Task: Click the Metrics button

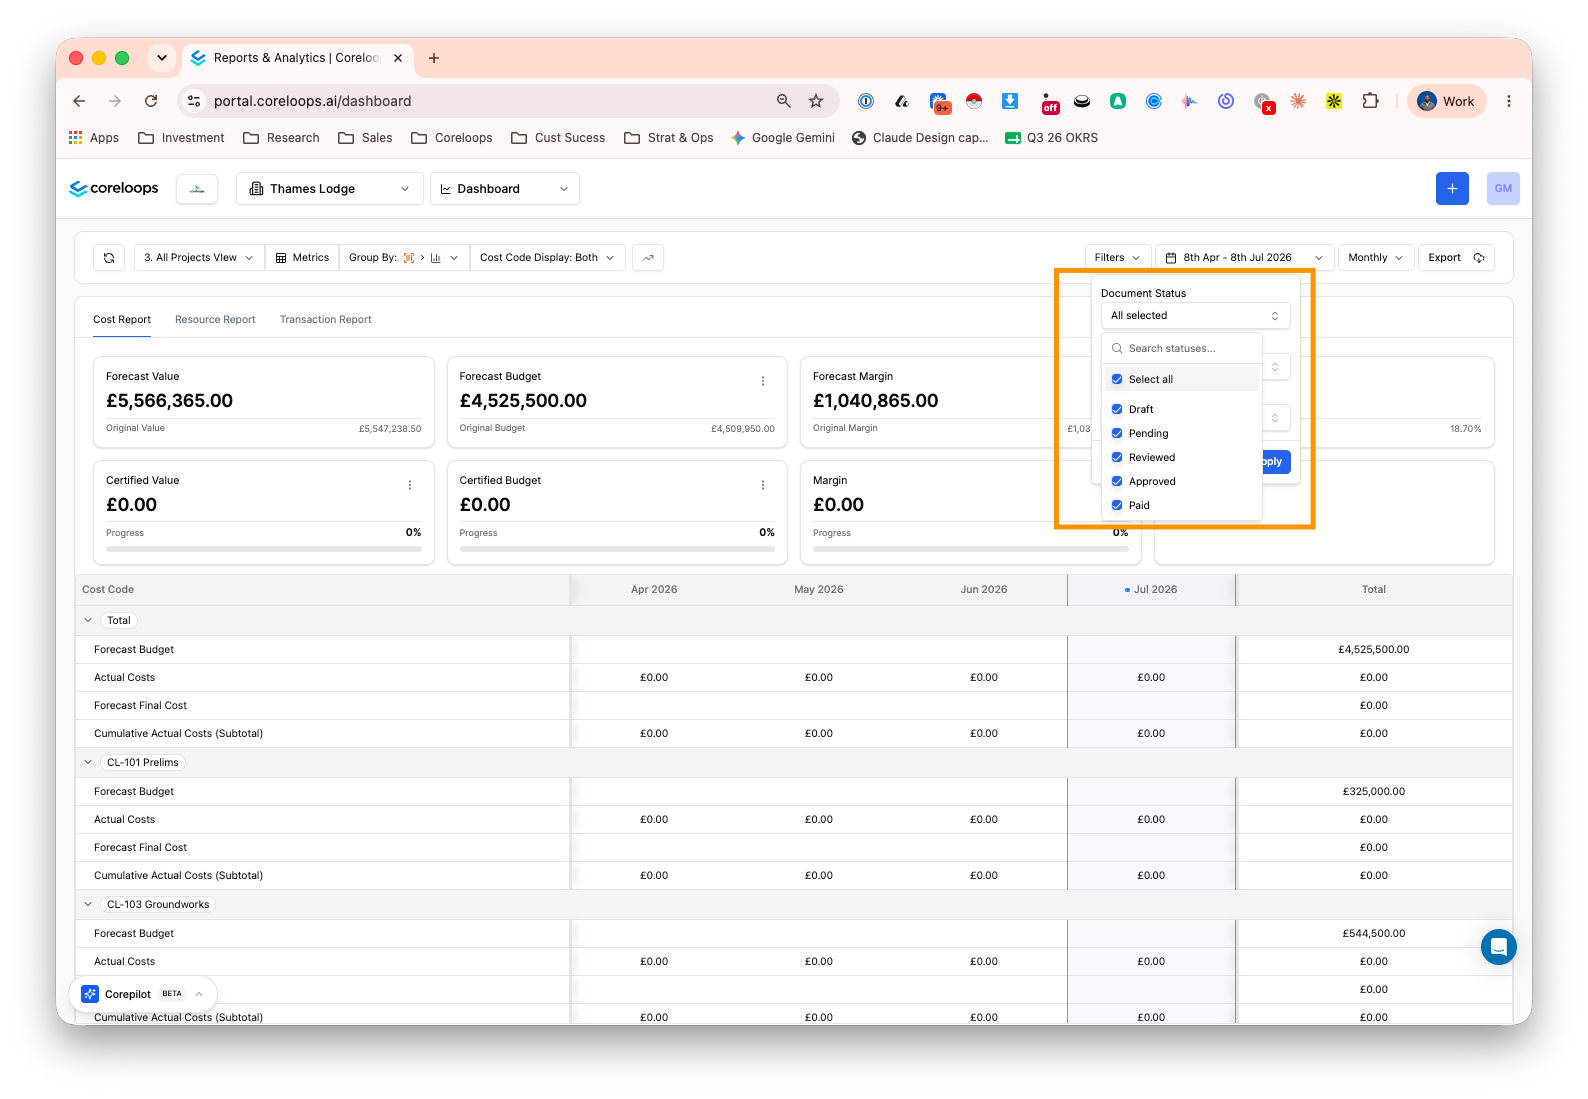Action: click(302, 258)
